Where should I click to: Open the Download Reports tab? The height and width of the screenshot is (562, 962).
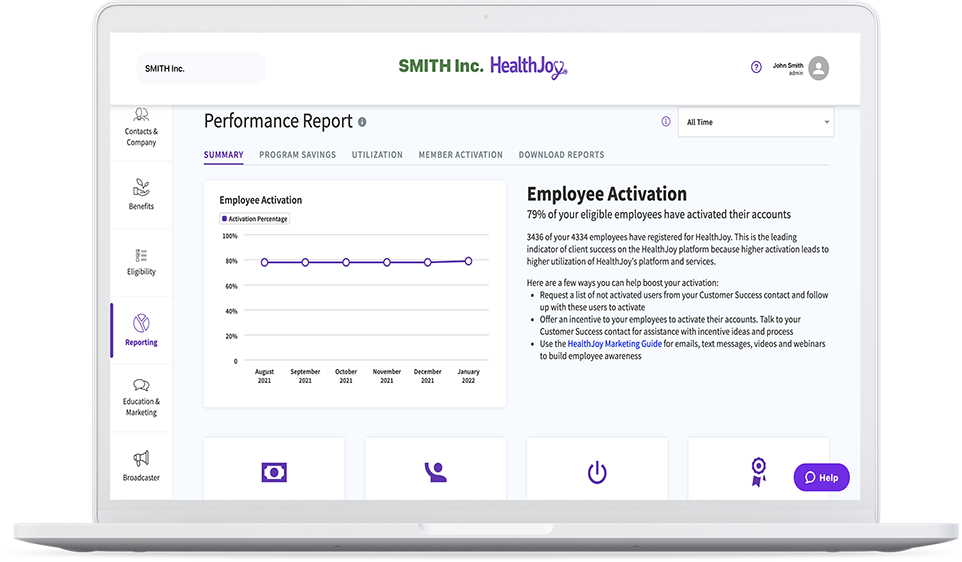[x=561, y=155]
